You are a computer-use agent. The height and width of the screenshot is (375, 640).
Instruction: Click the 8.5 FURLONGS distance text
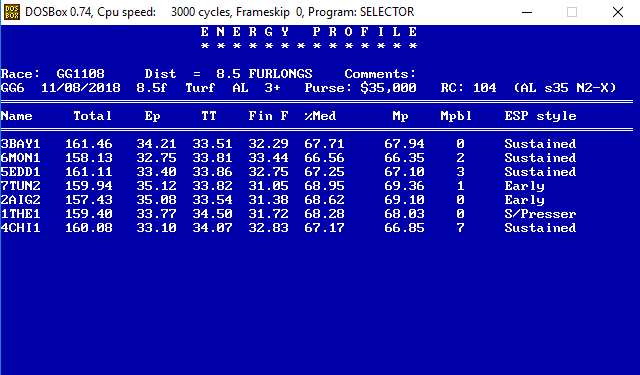(264, 74)
